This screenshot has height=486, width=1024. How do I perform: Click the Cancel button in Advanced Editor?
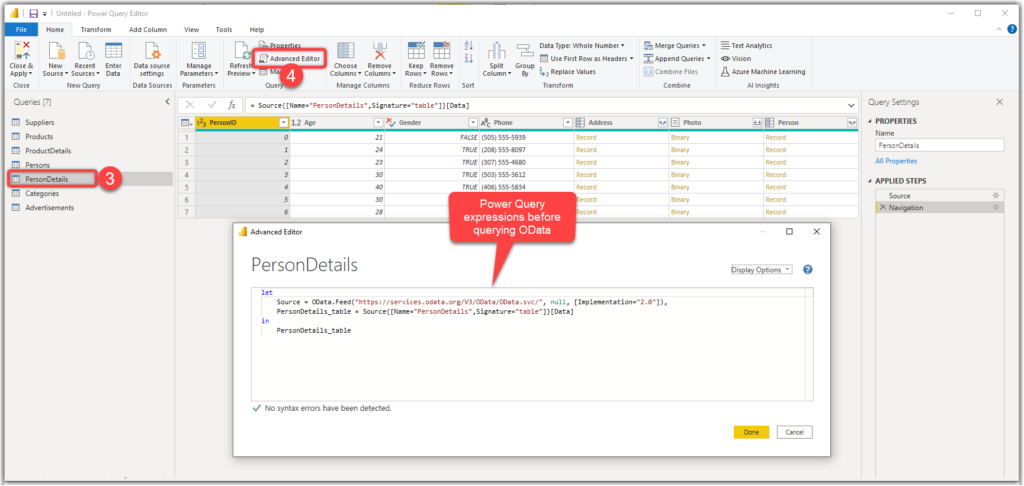(x=795, y=432)
